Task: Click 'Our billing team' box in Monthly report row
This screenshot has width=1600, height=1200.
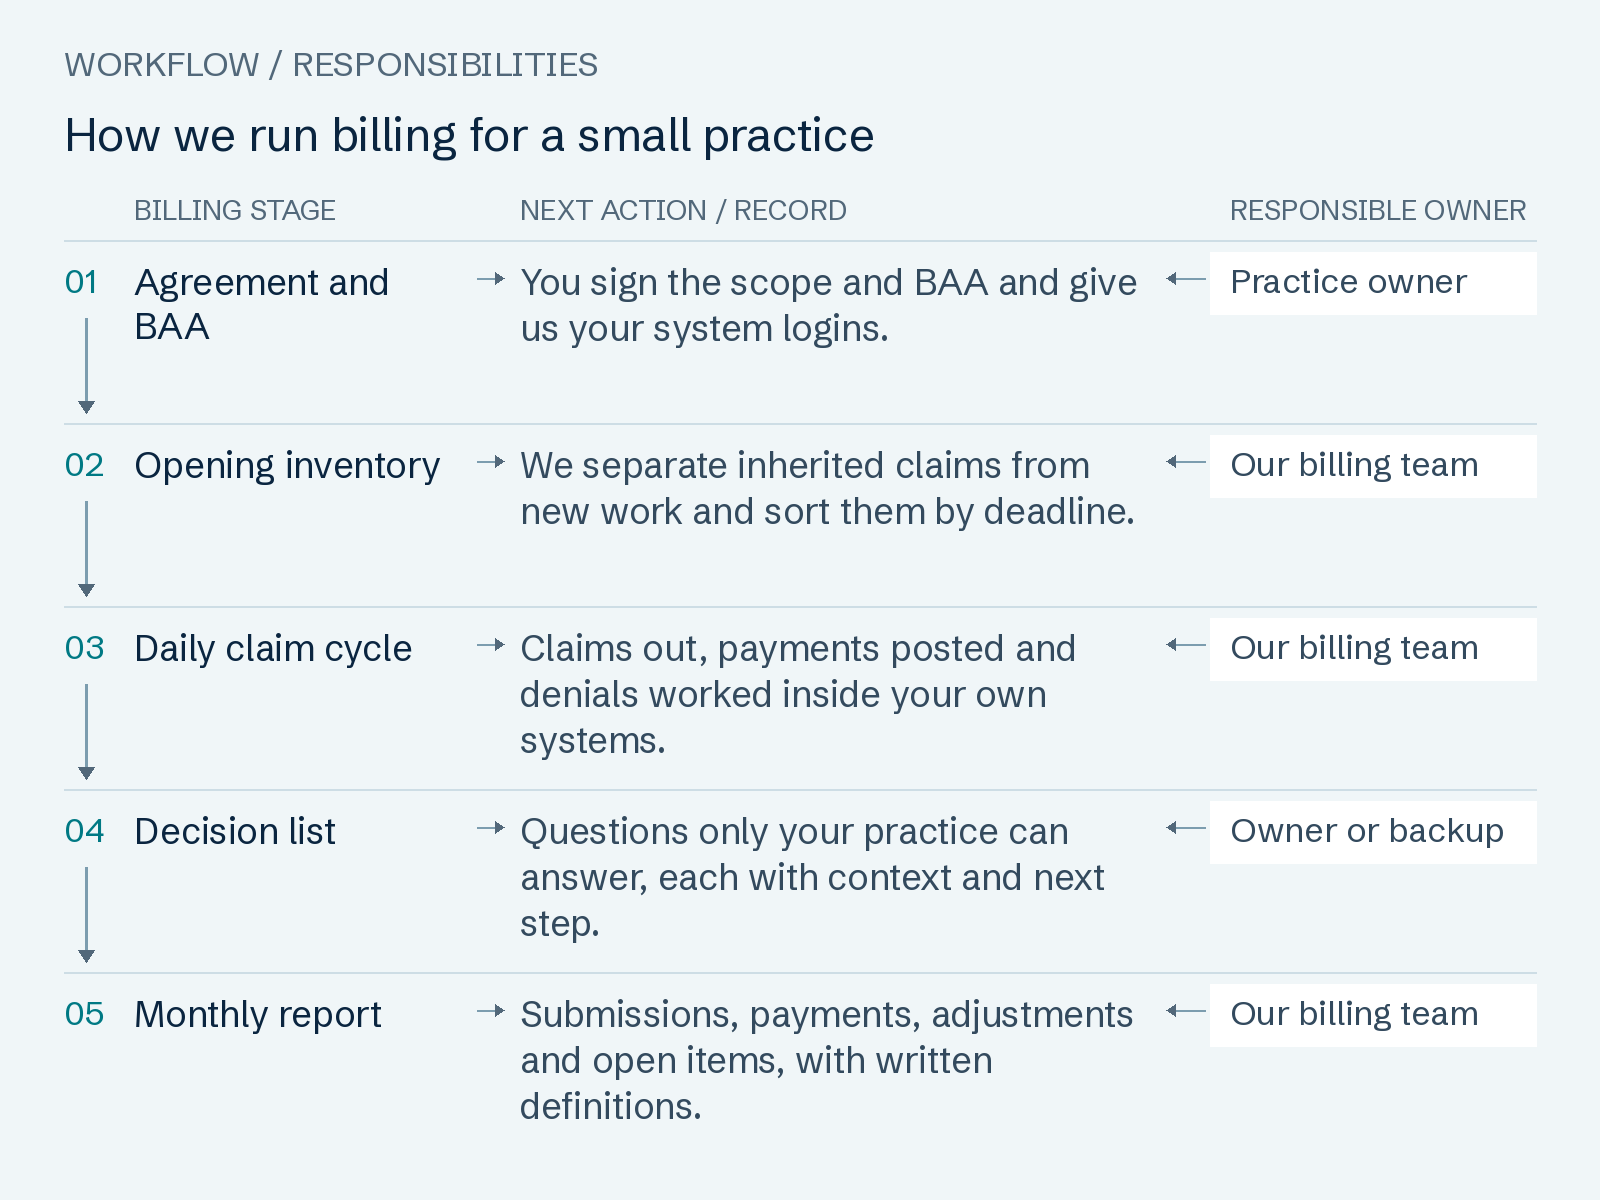Action: click(1373, 1015)
